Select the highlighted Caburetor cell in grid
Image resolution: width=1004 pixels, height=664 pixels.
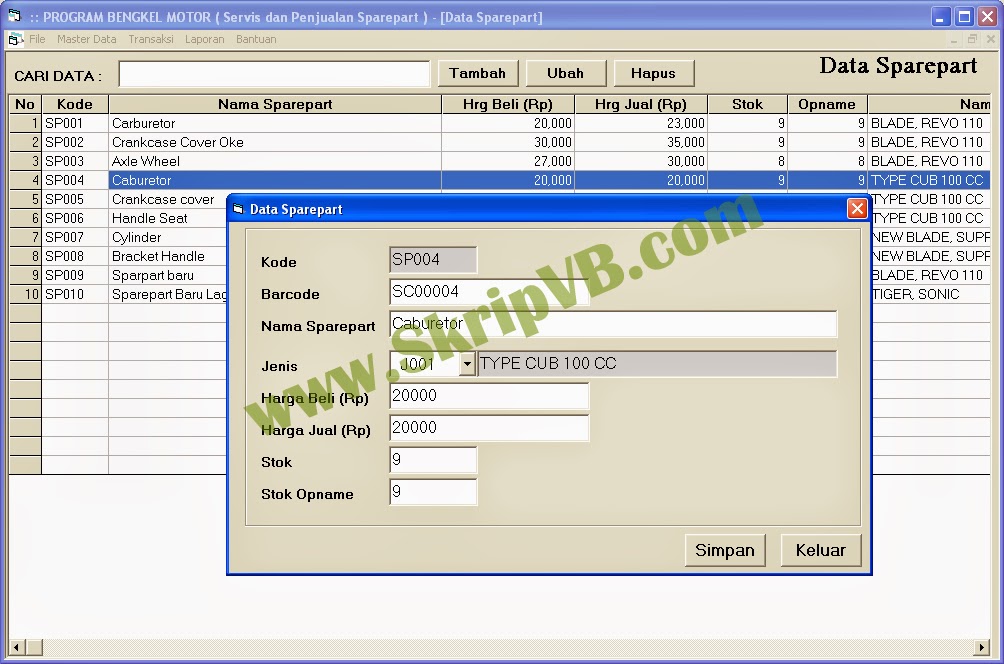(x=275, y=181)
